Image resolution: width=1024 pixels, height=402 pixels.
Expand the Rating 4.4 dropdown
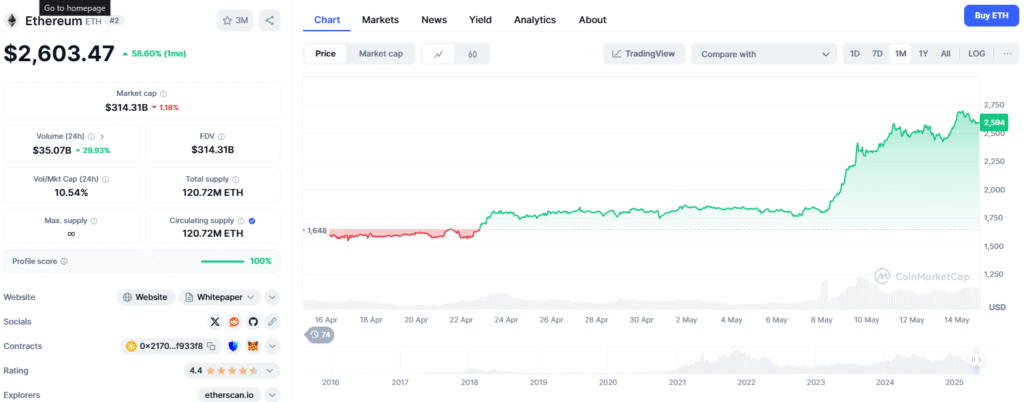pyautogui.click(x=232, y=371)
